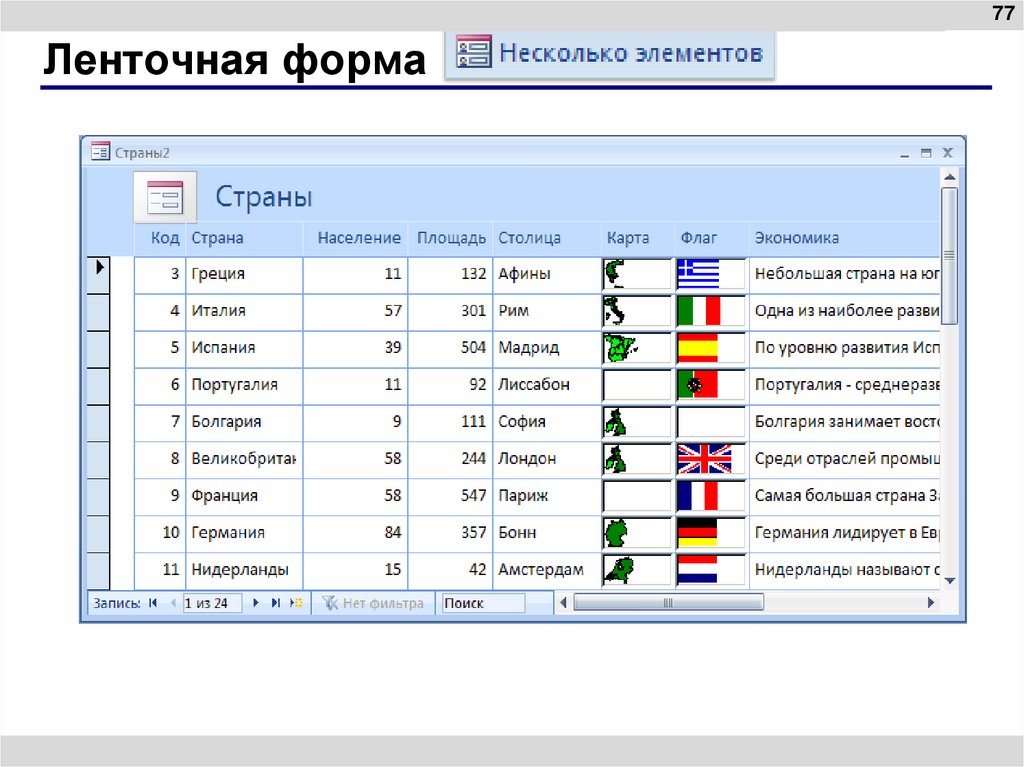Create a new record using new-record icon
This screenshot has width=1024, height=767.
click(295, 602)
